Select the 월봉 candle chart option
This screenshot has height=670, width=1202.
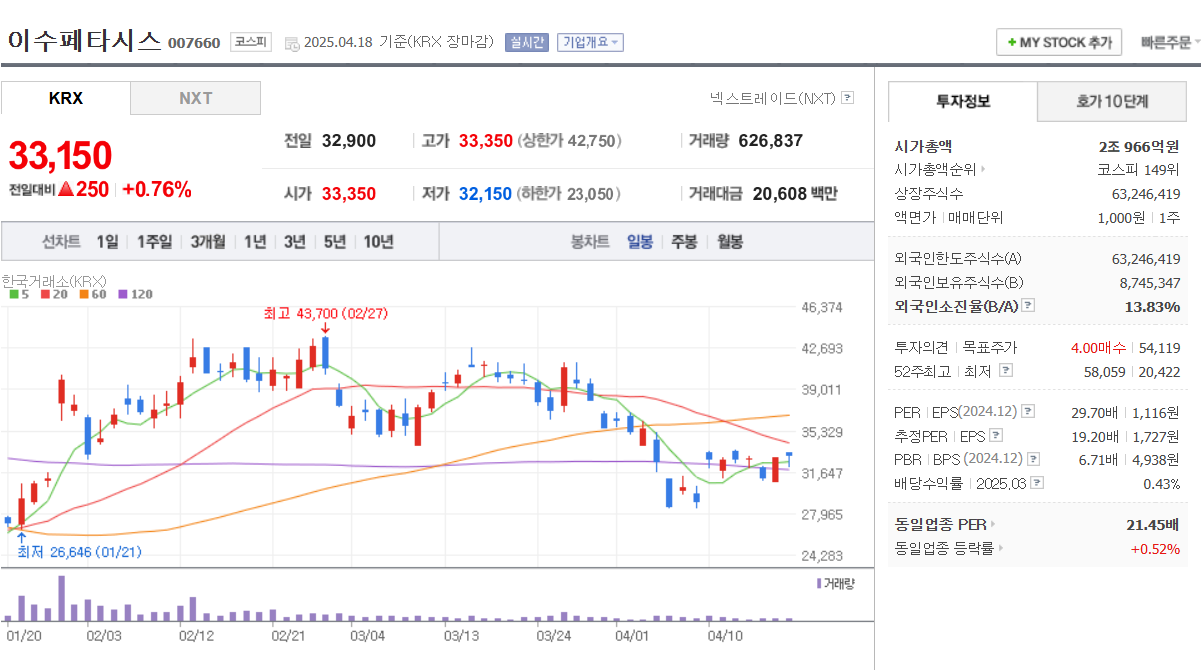[x=730, y=242]
